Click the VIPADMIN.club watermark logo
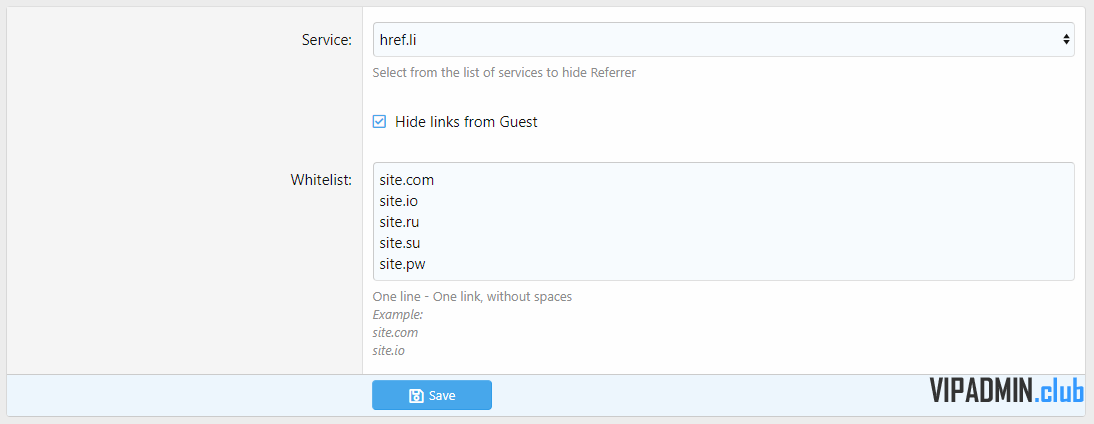Screen dimensions: 1094x424 [x=1006, y=391]
